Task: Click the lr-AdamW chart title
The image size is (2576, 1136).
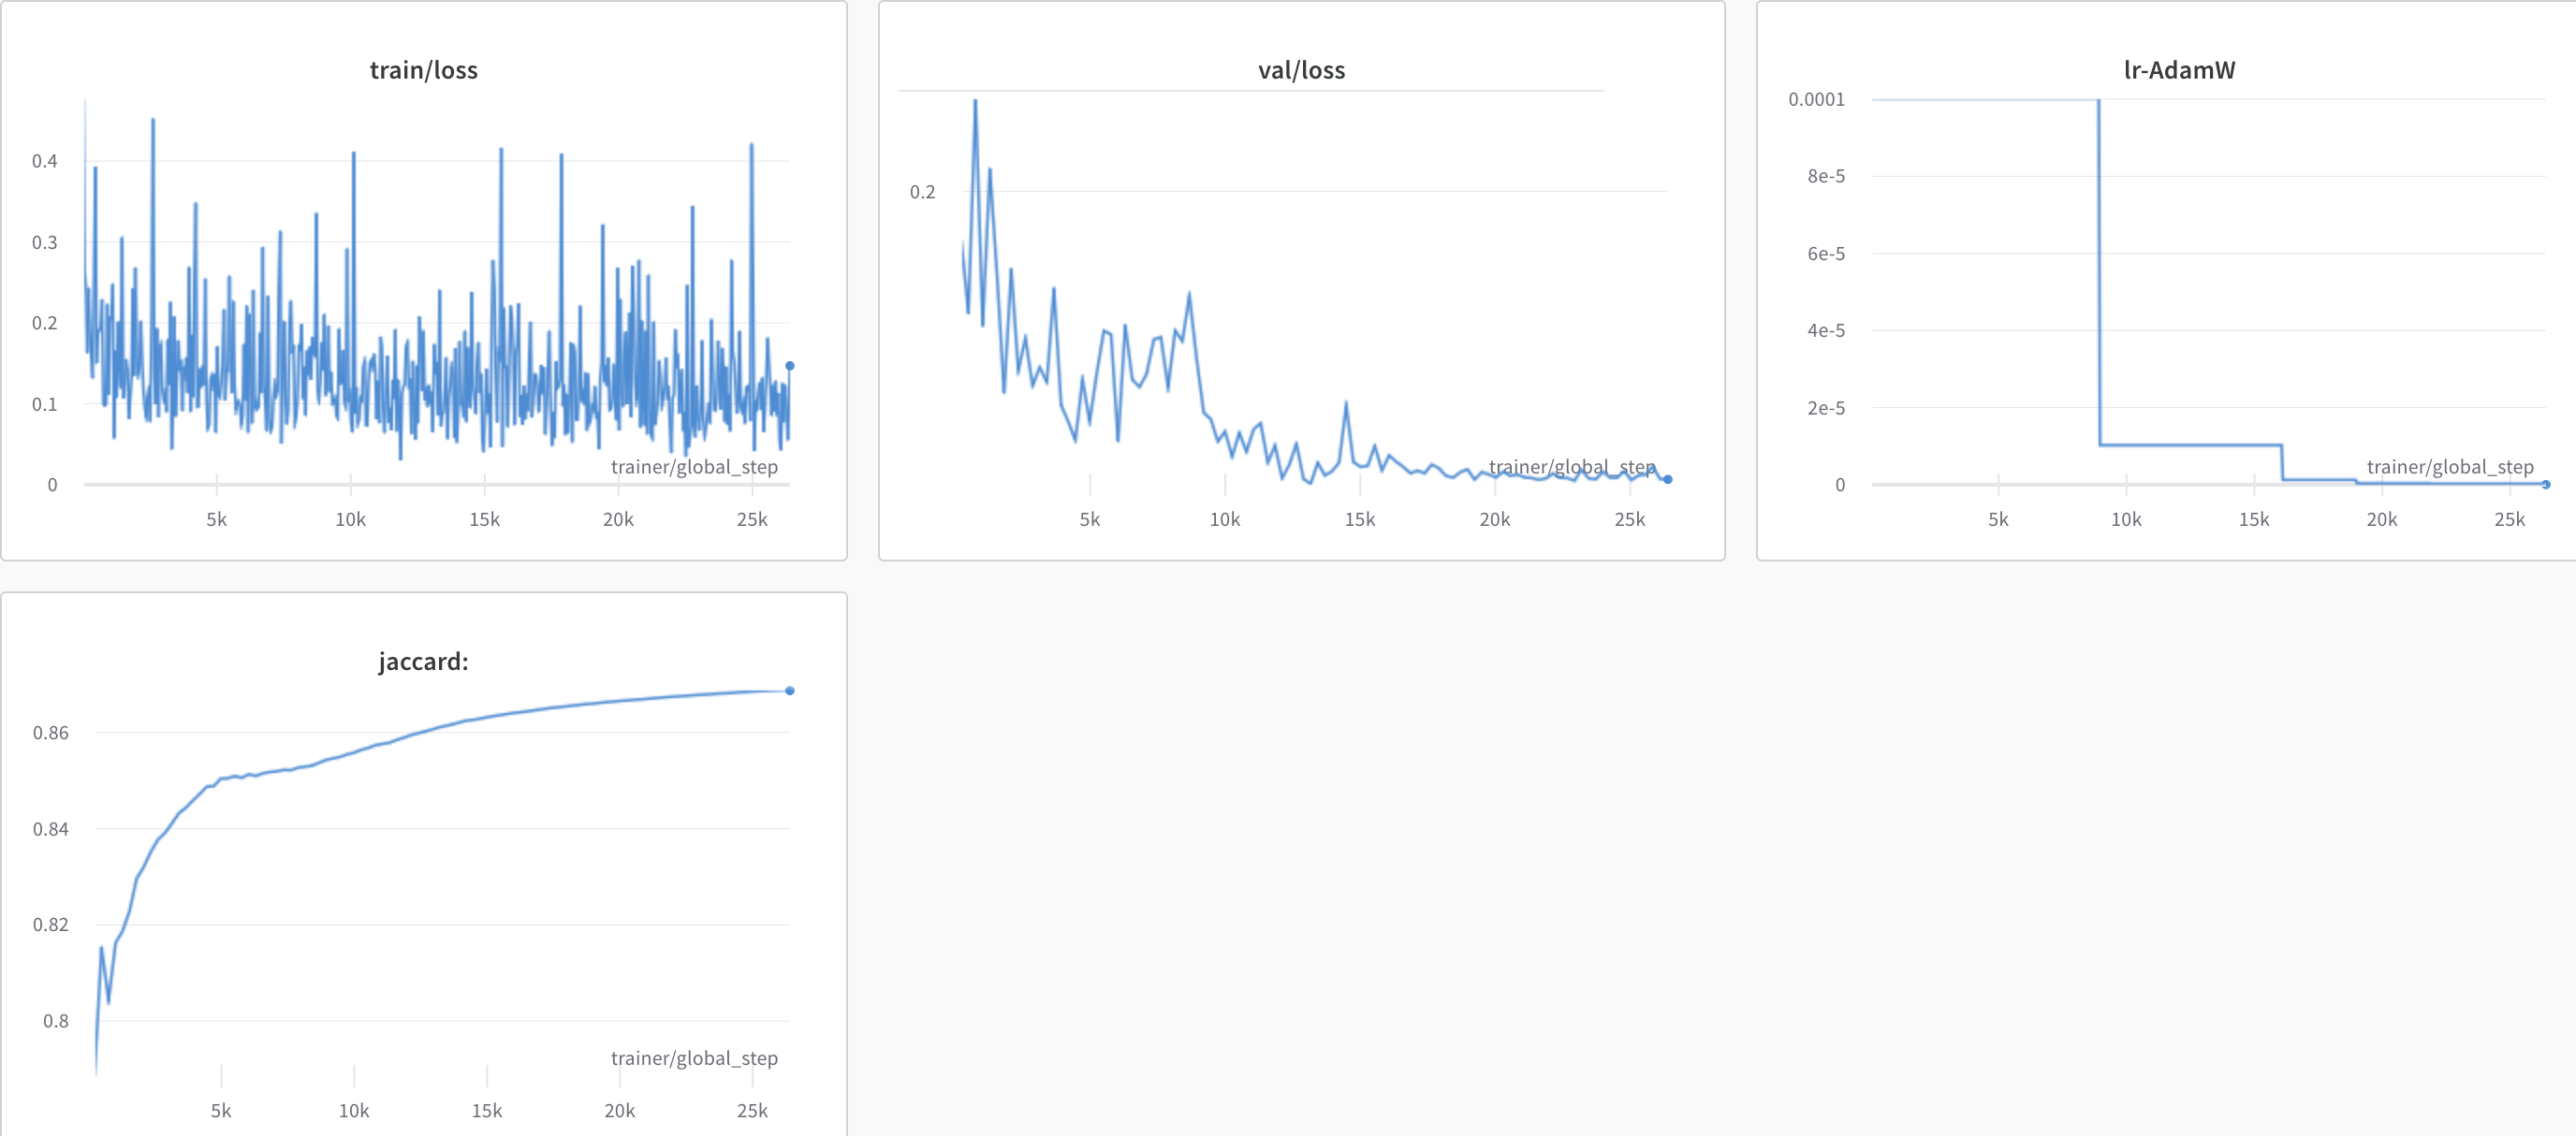Action: tap(2179, 70)
